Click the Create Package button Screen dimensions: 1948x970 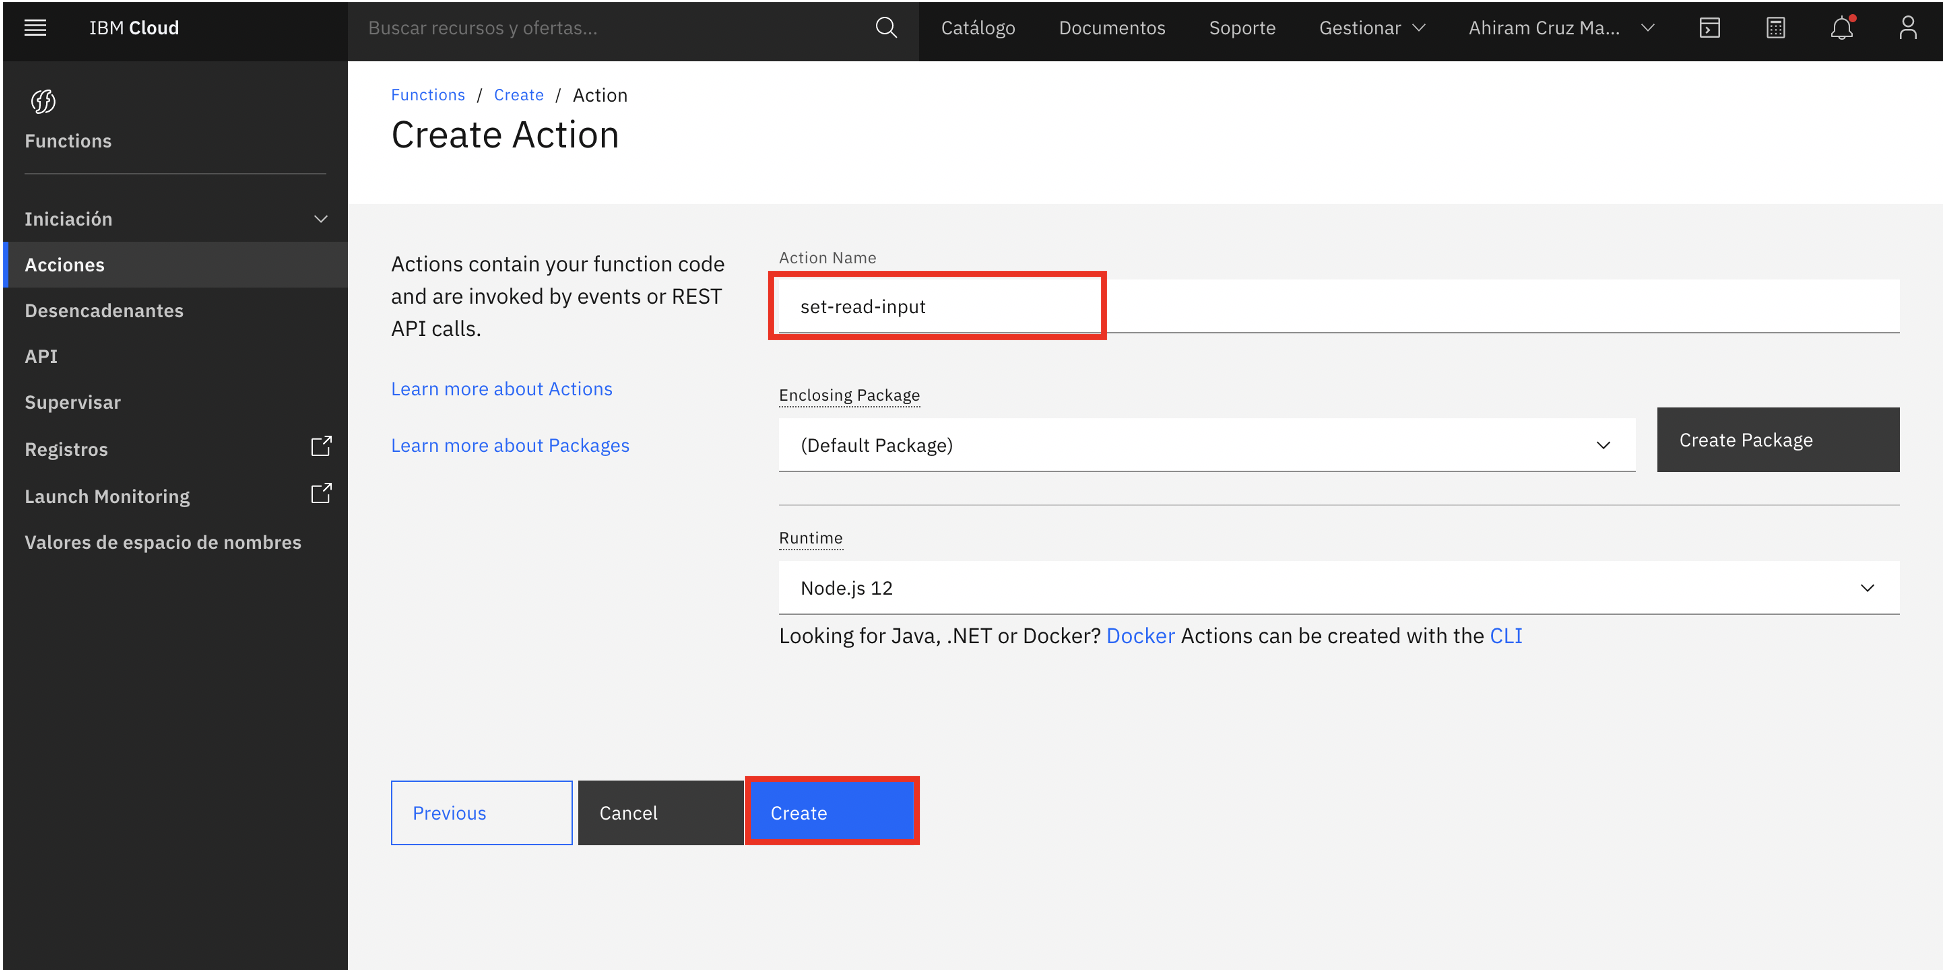tap(1778, 440)
